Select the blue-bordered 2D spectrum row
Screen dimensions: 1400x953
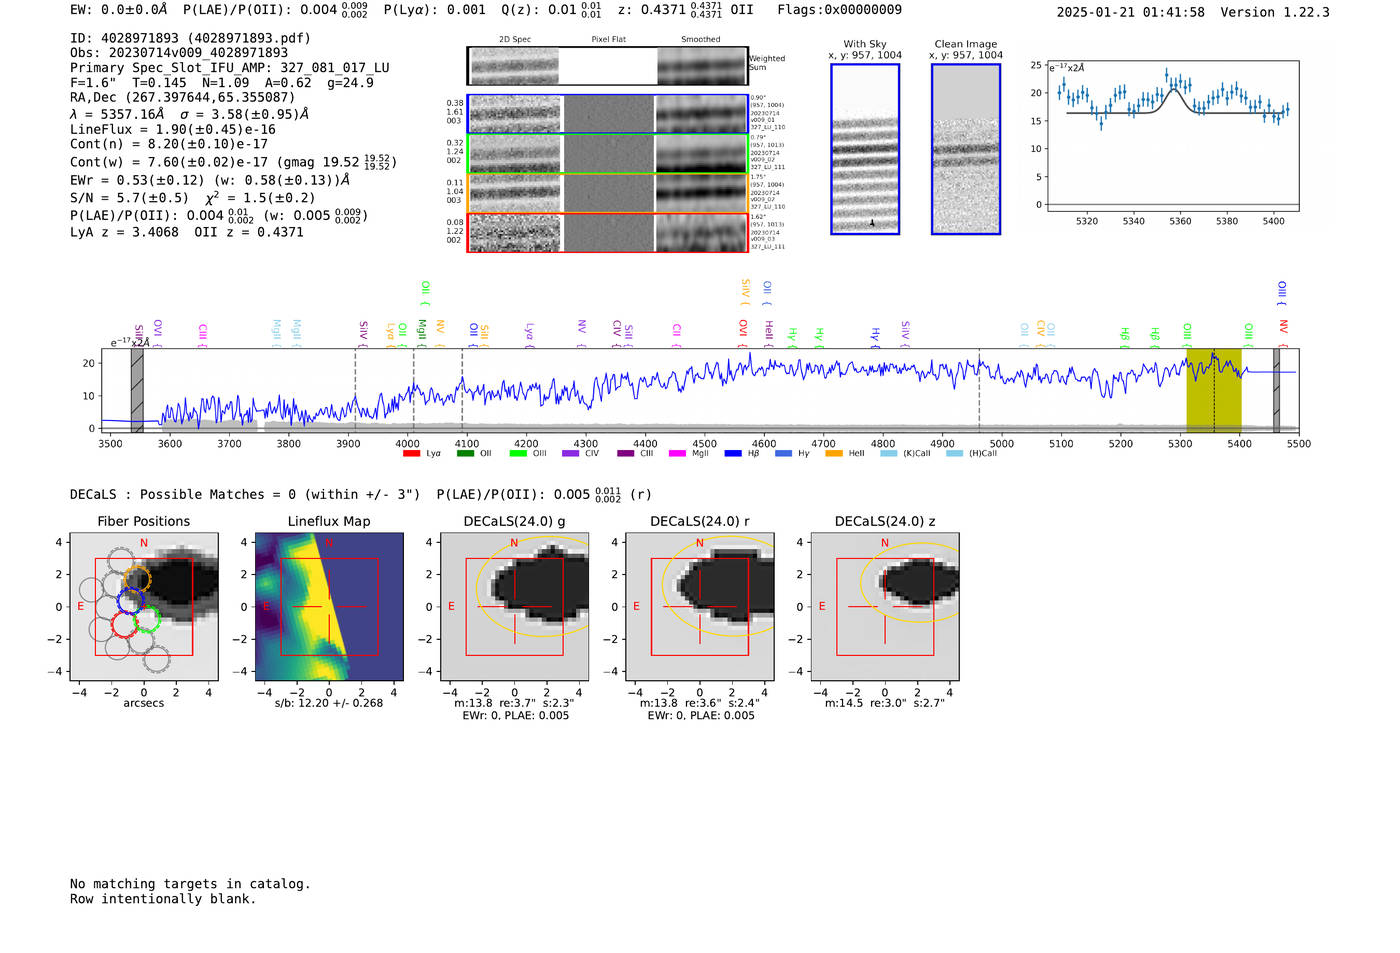[607, 114]
